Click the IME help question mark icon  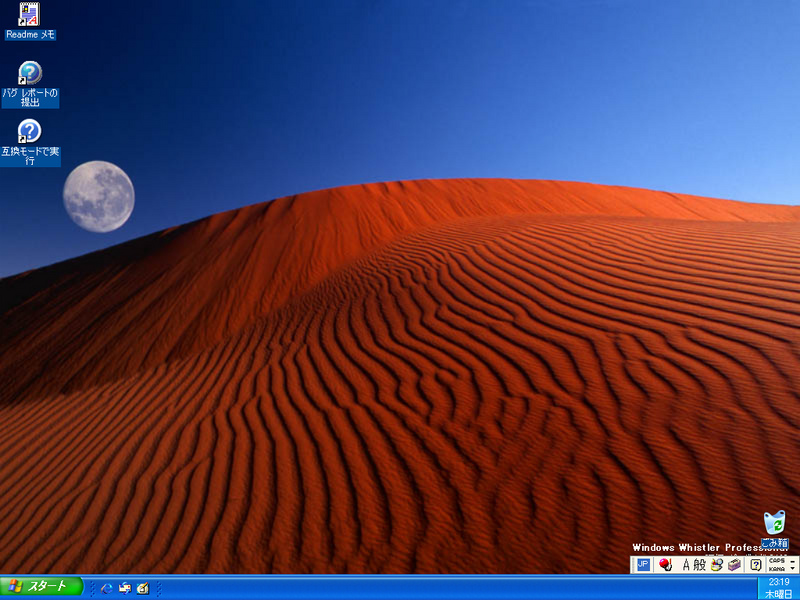[x=756, y=565]
